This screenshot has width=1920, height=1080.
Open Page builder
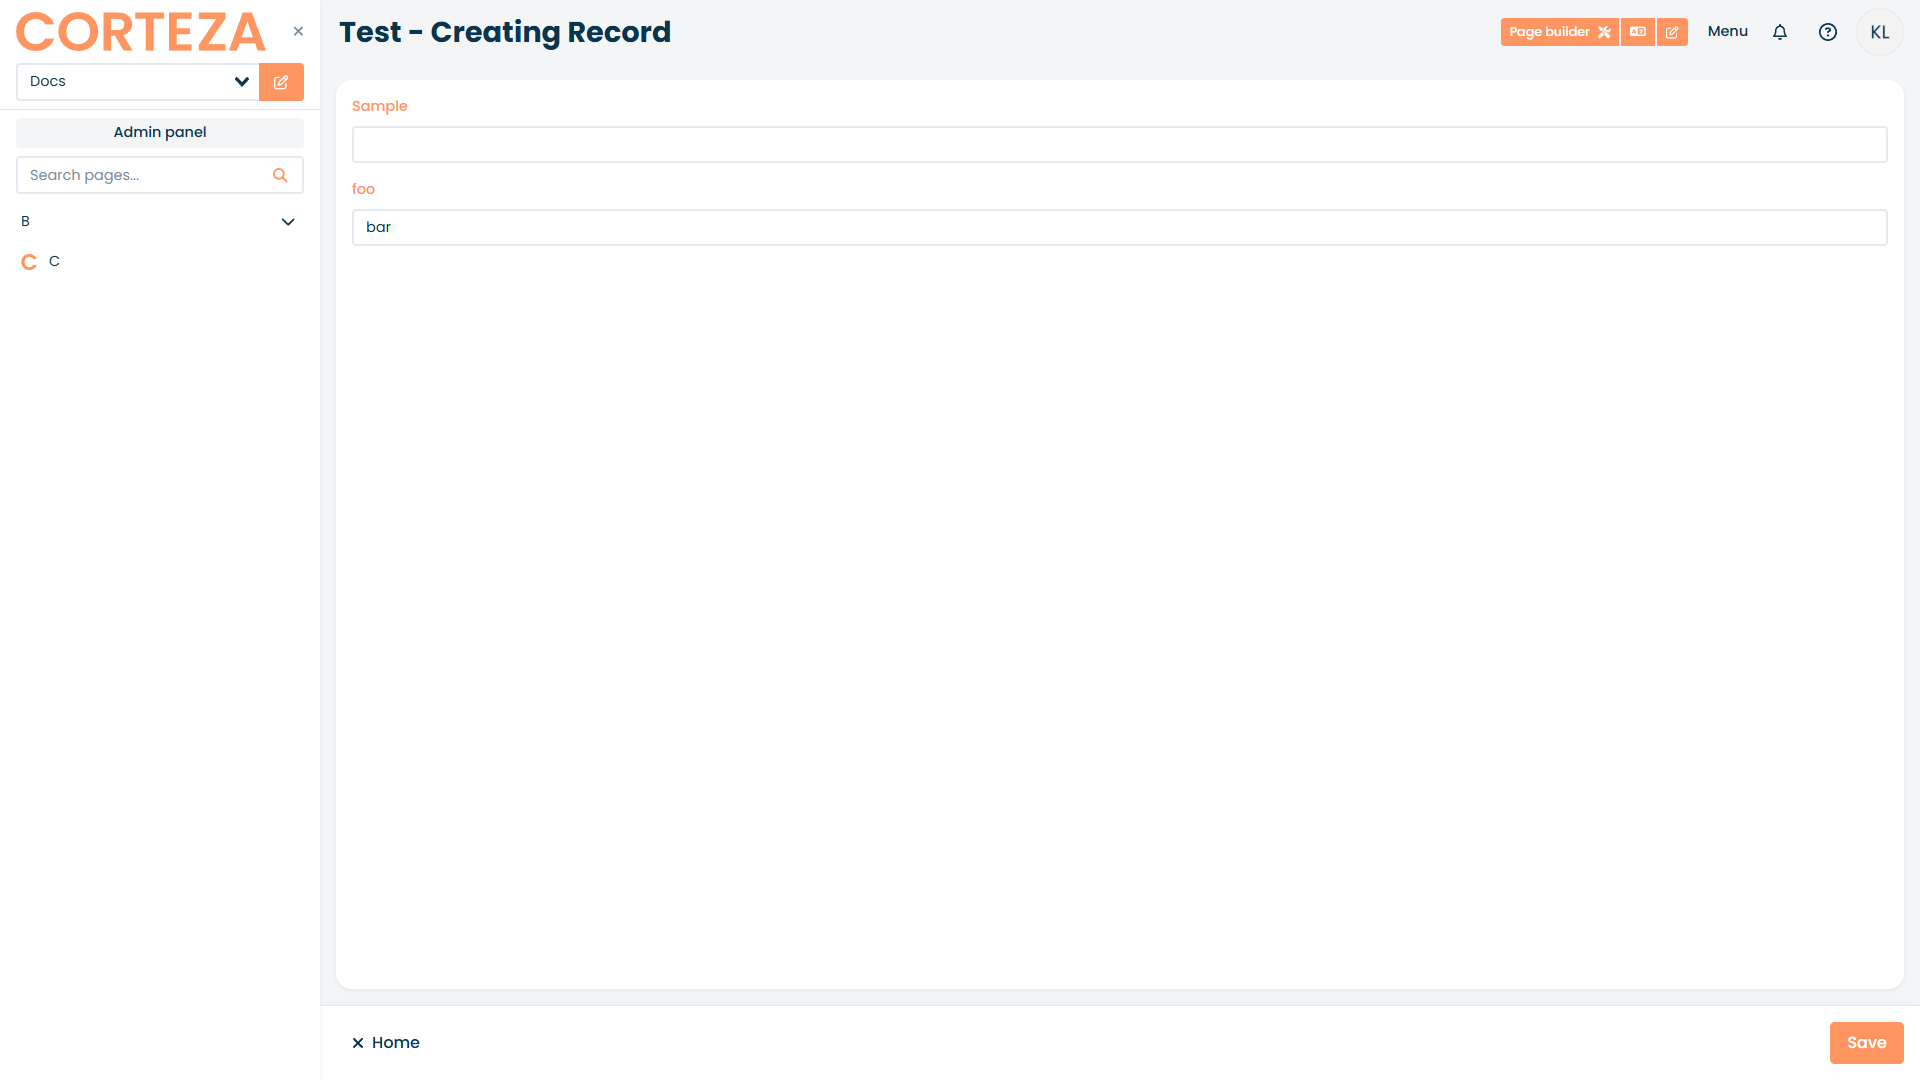coord(1559,32)
